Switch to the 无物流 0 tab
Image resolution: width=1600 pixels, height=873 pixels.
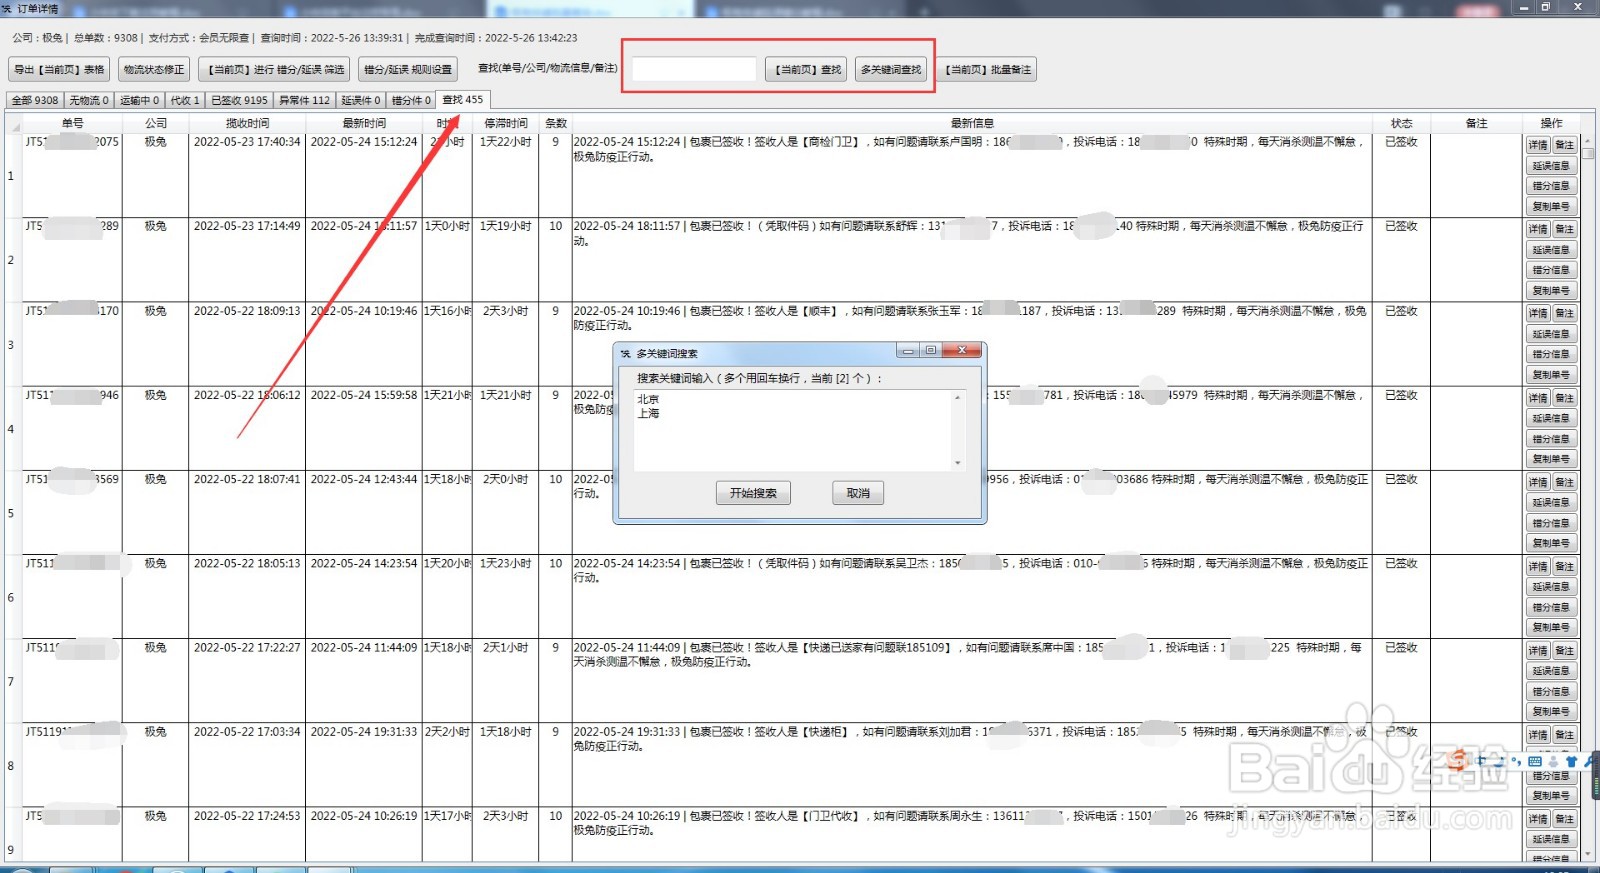coord(89,100)
